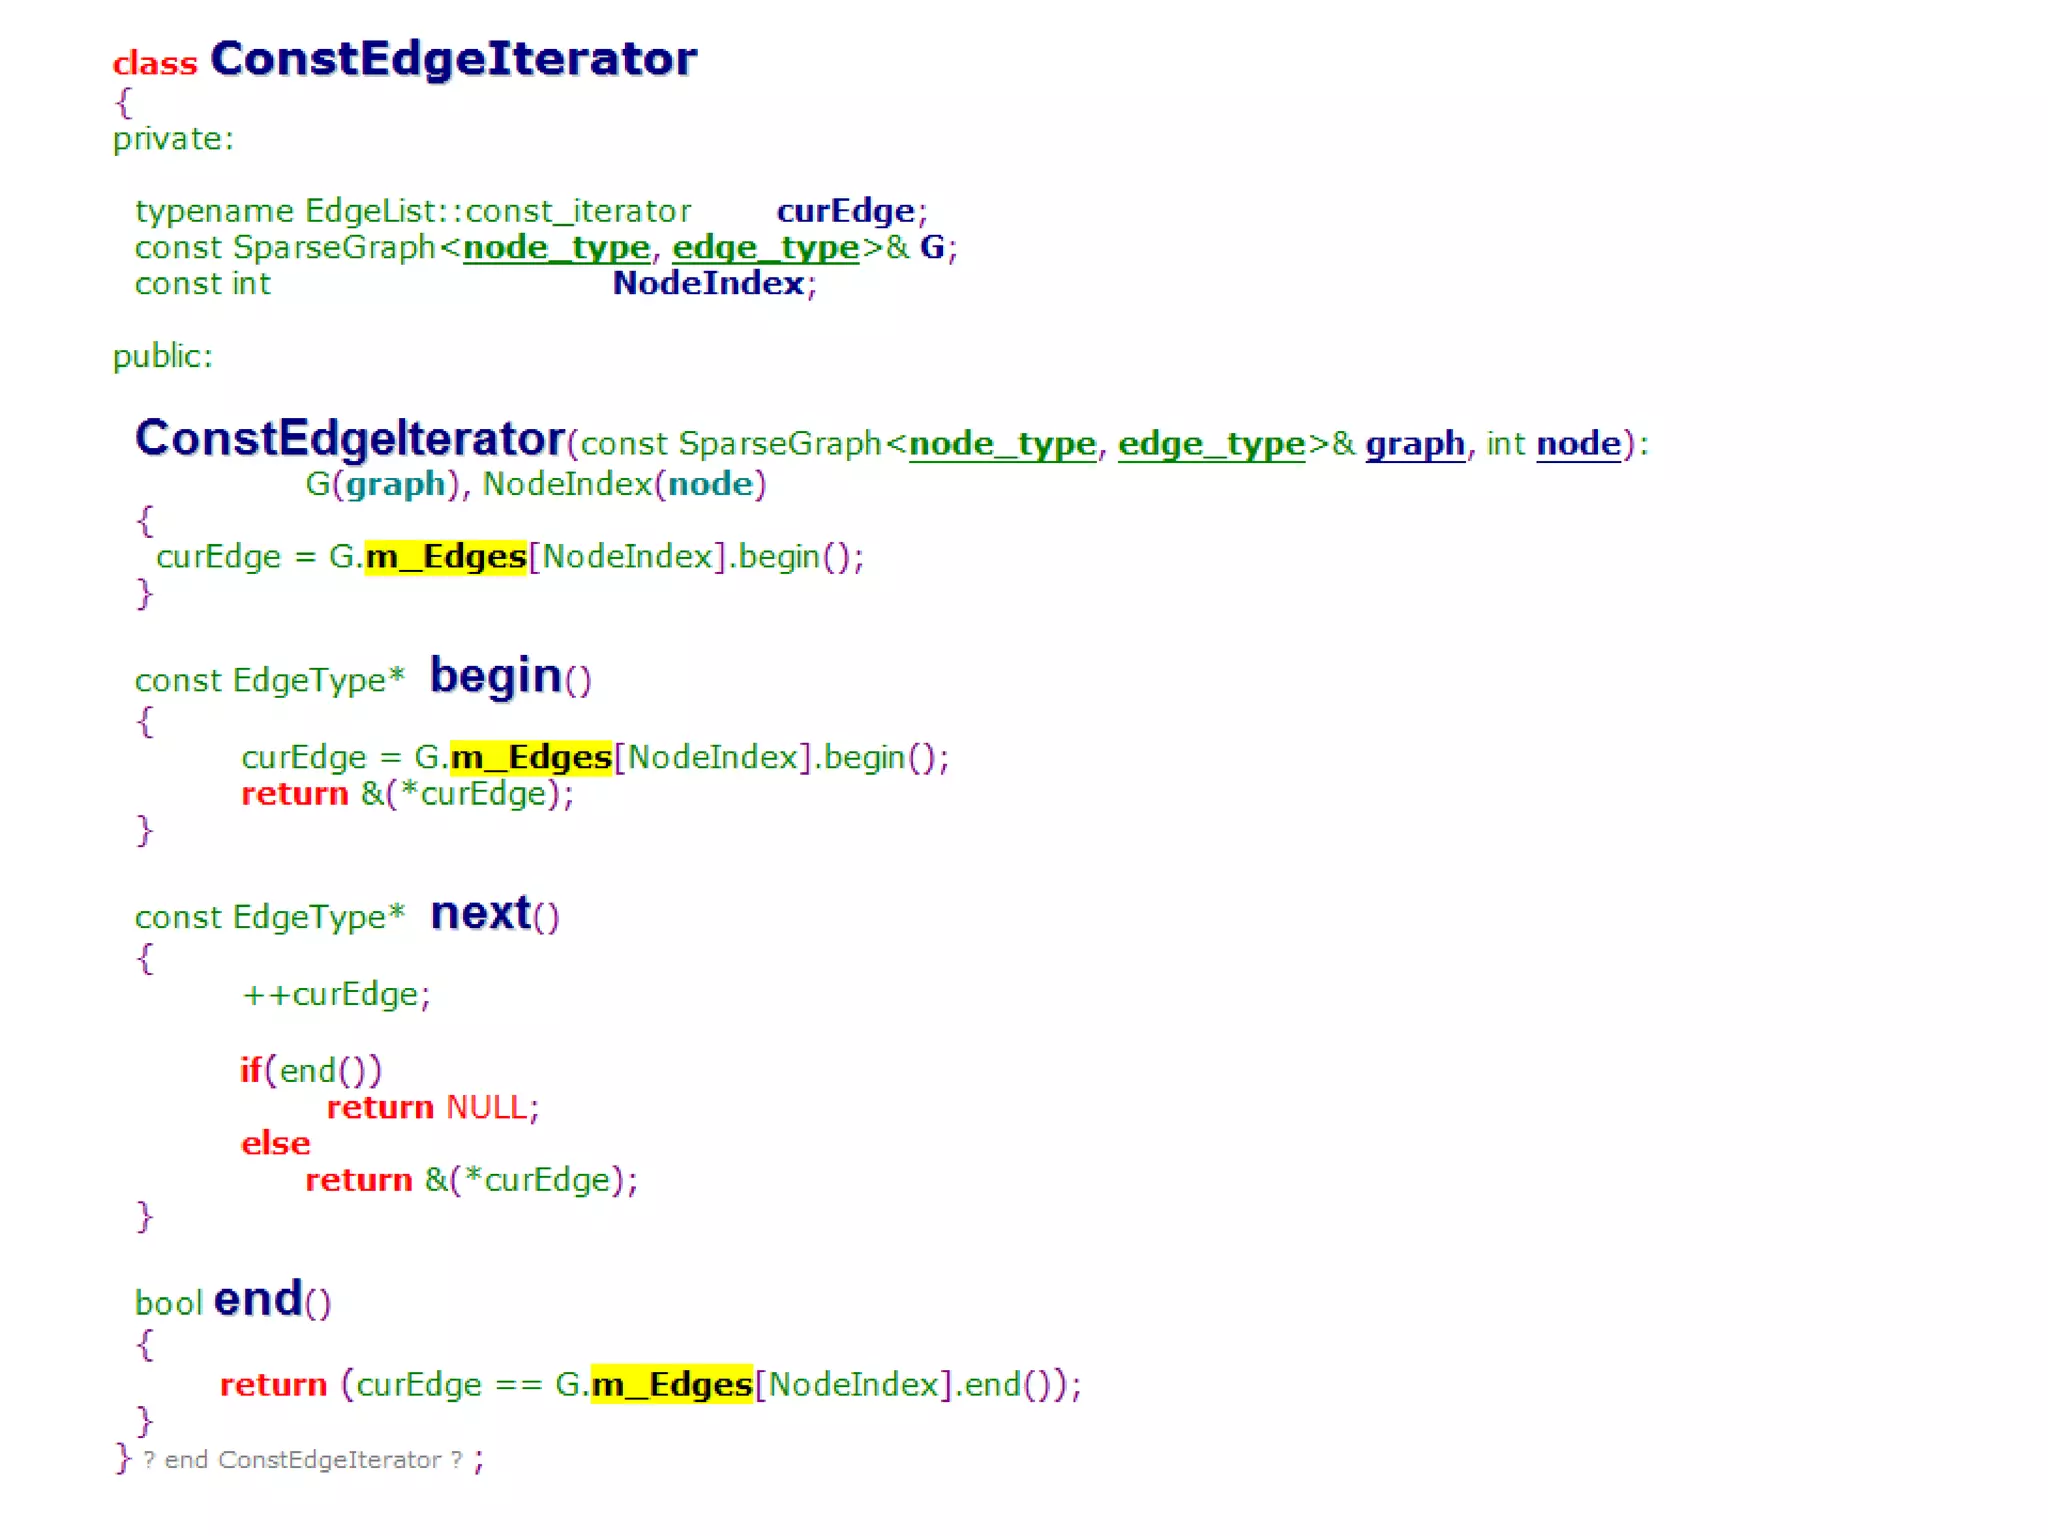Select the 'private:' access label
This screenshot has height=1536, width=2048.
[x=173, y=139]
